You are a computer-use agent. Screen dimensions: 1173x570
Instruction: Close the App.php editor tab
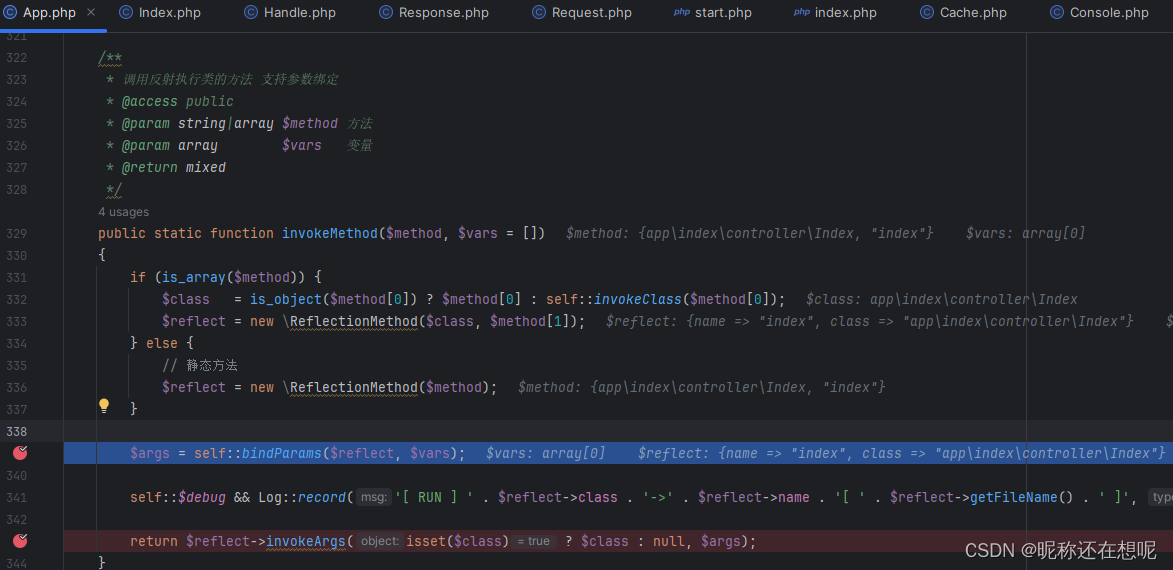(91, 13)
